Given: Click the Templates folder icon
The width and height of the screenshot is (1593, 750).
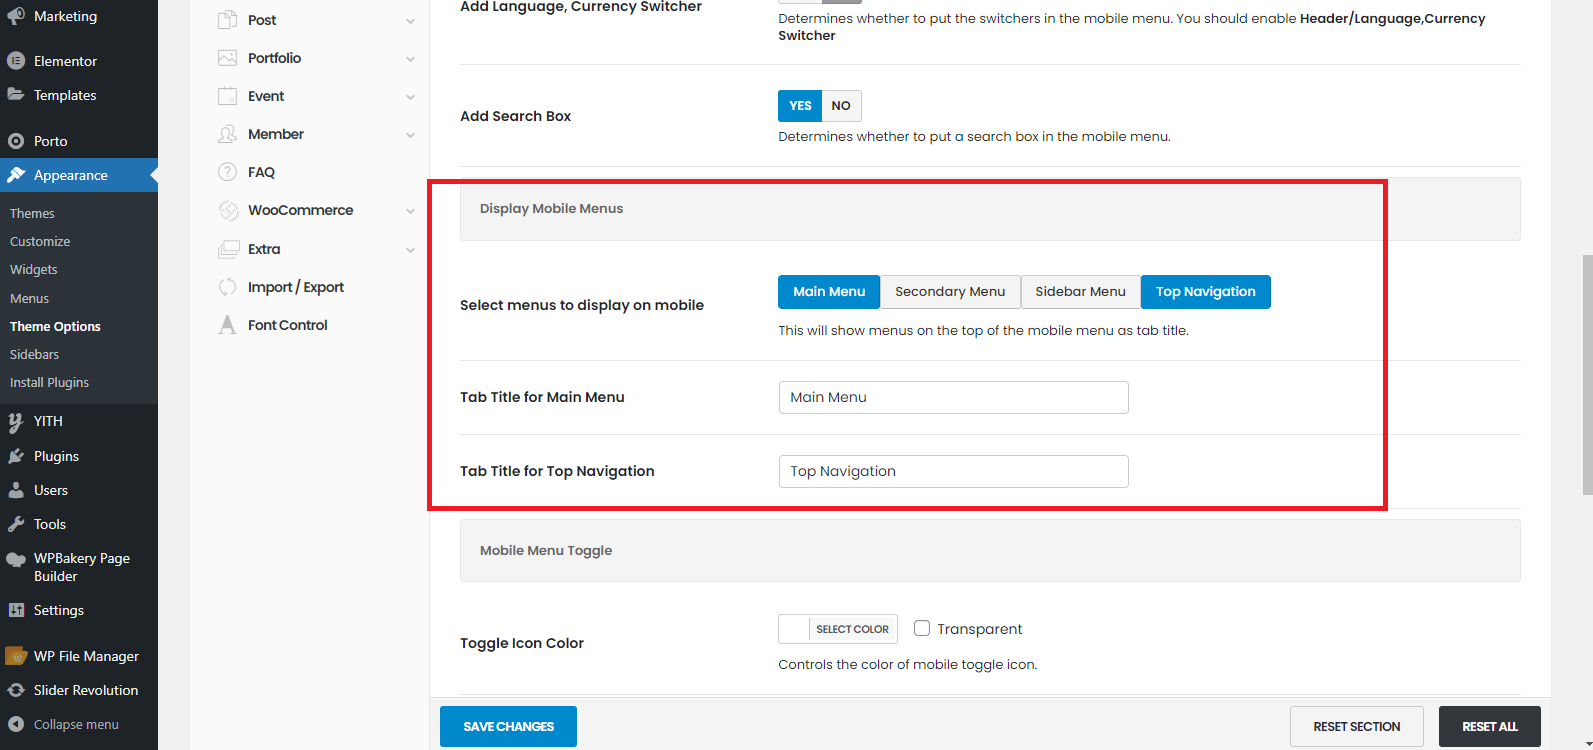Looking at the screenshot, I should (x=16, y=95).
